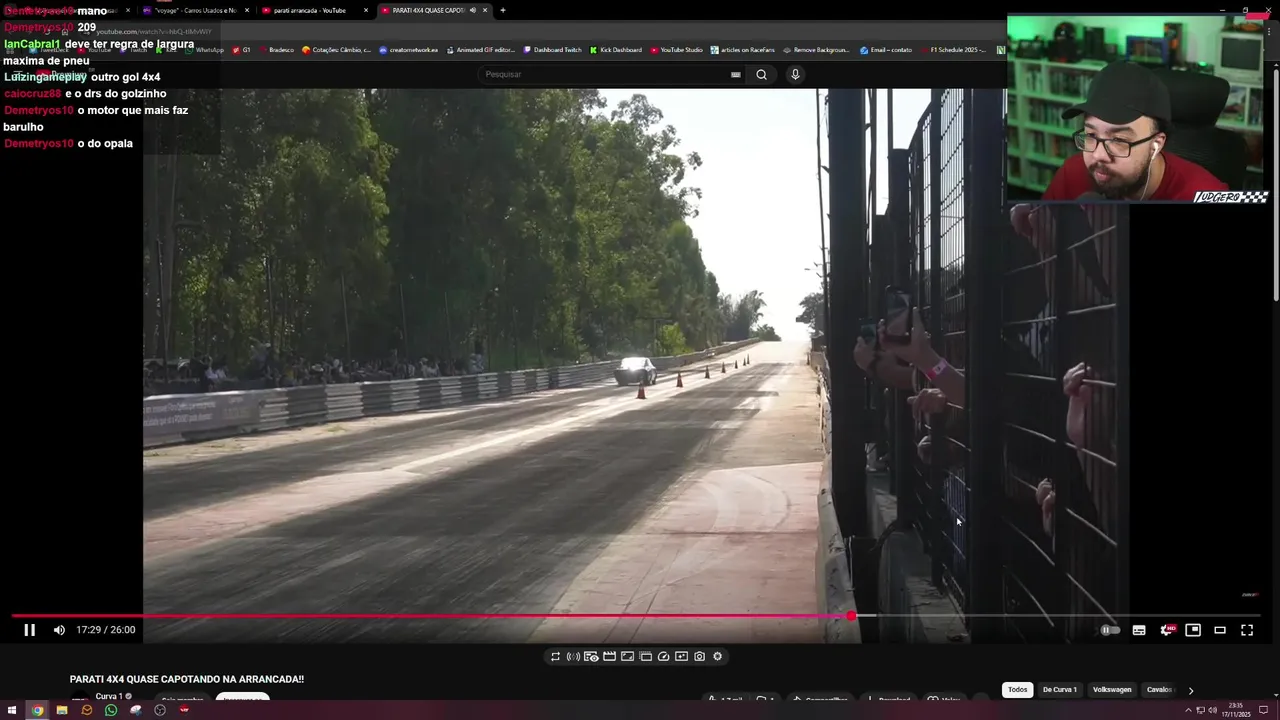
Task: Select the 'Todos' filter chip
Action: [1017, 689]
